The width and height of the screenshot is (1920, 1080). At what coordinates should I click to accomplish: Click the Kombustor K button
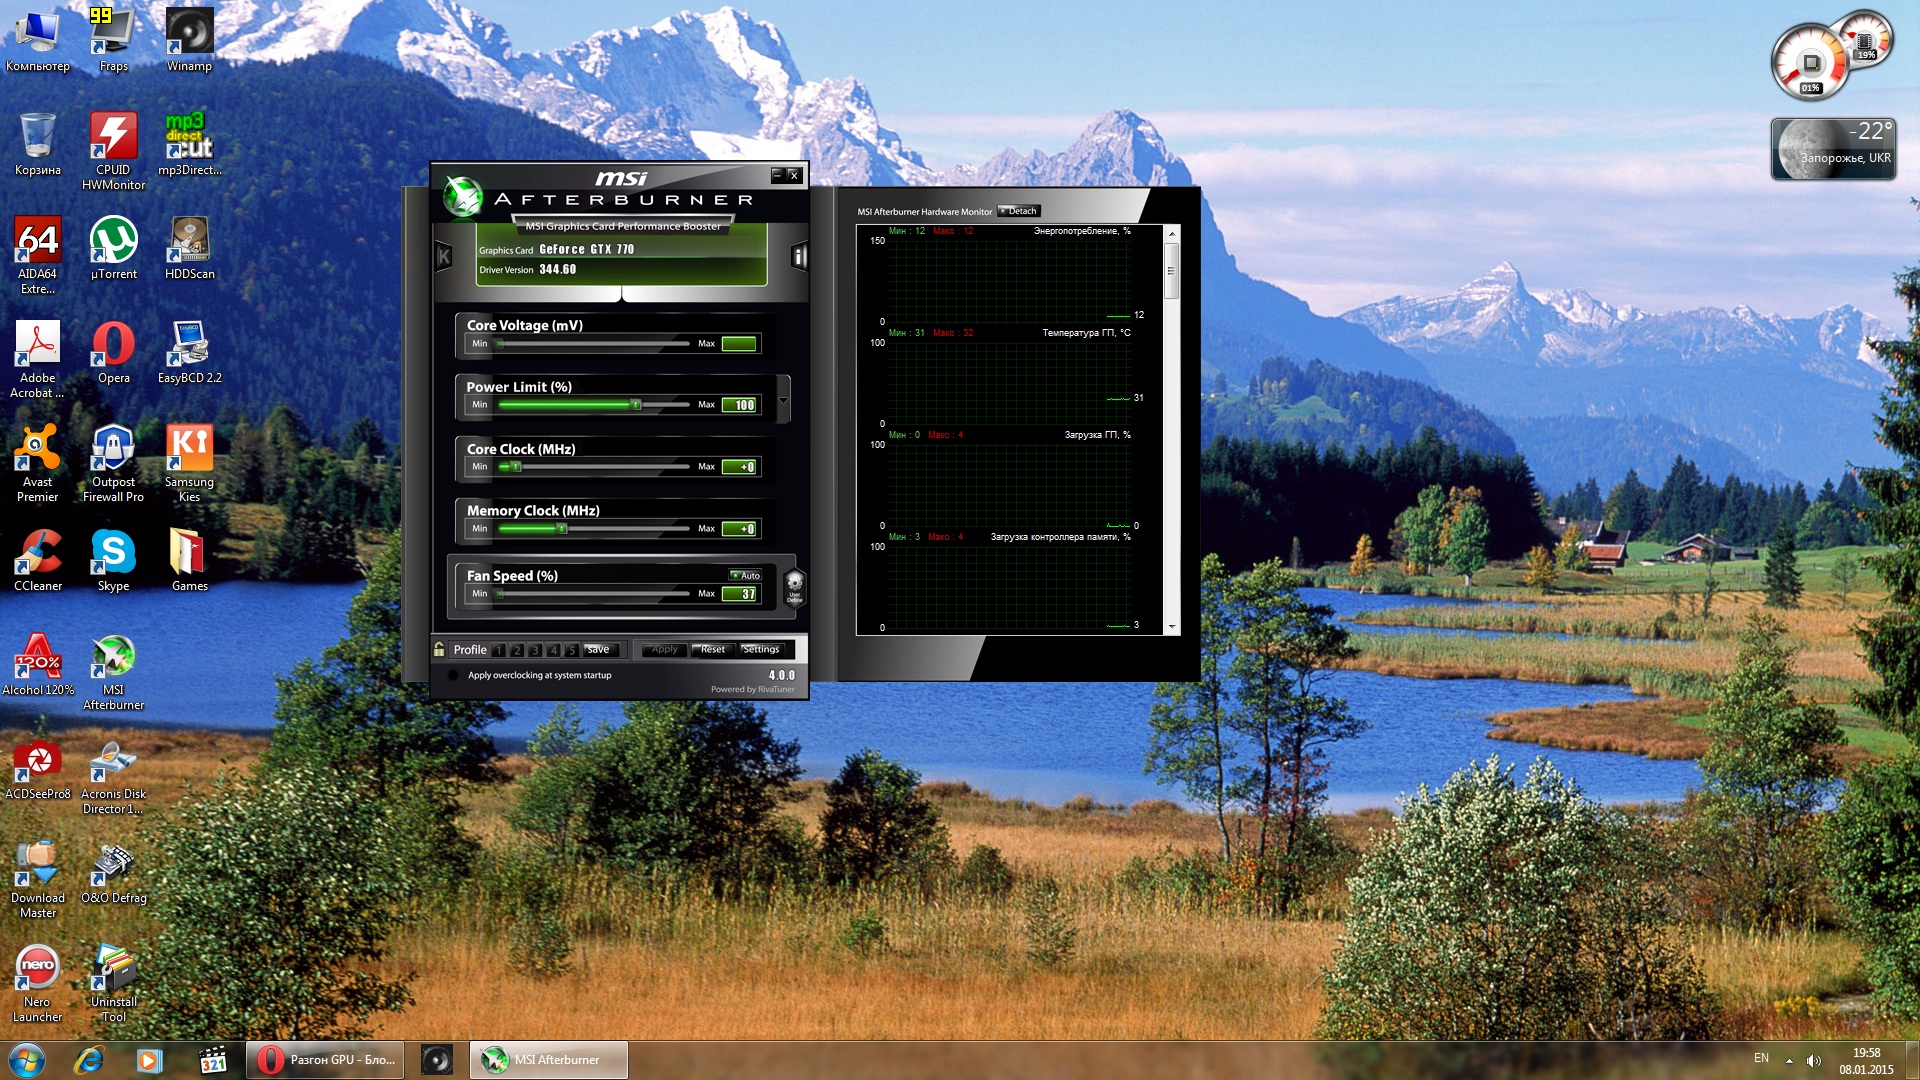click(444, 257)
